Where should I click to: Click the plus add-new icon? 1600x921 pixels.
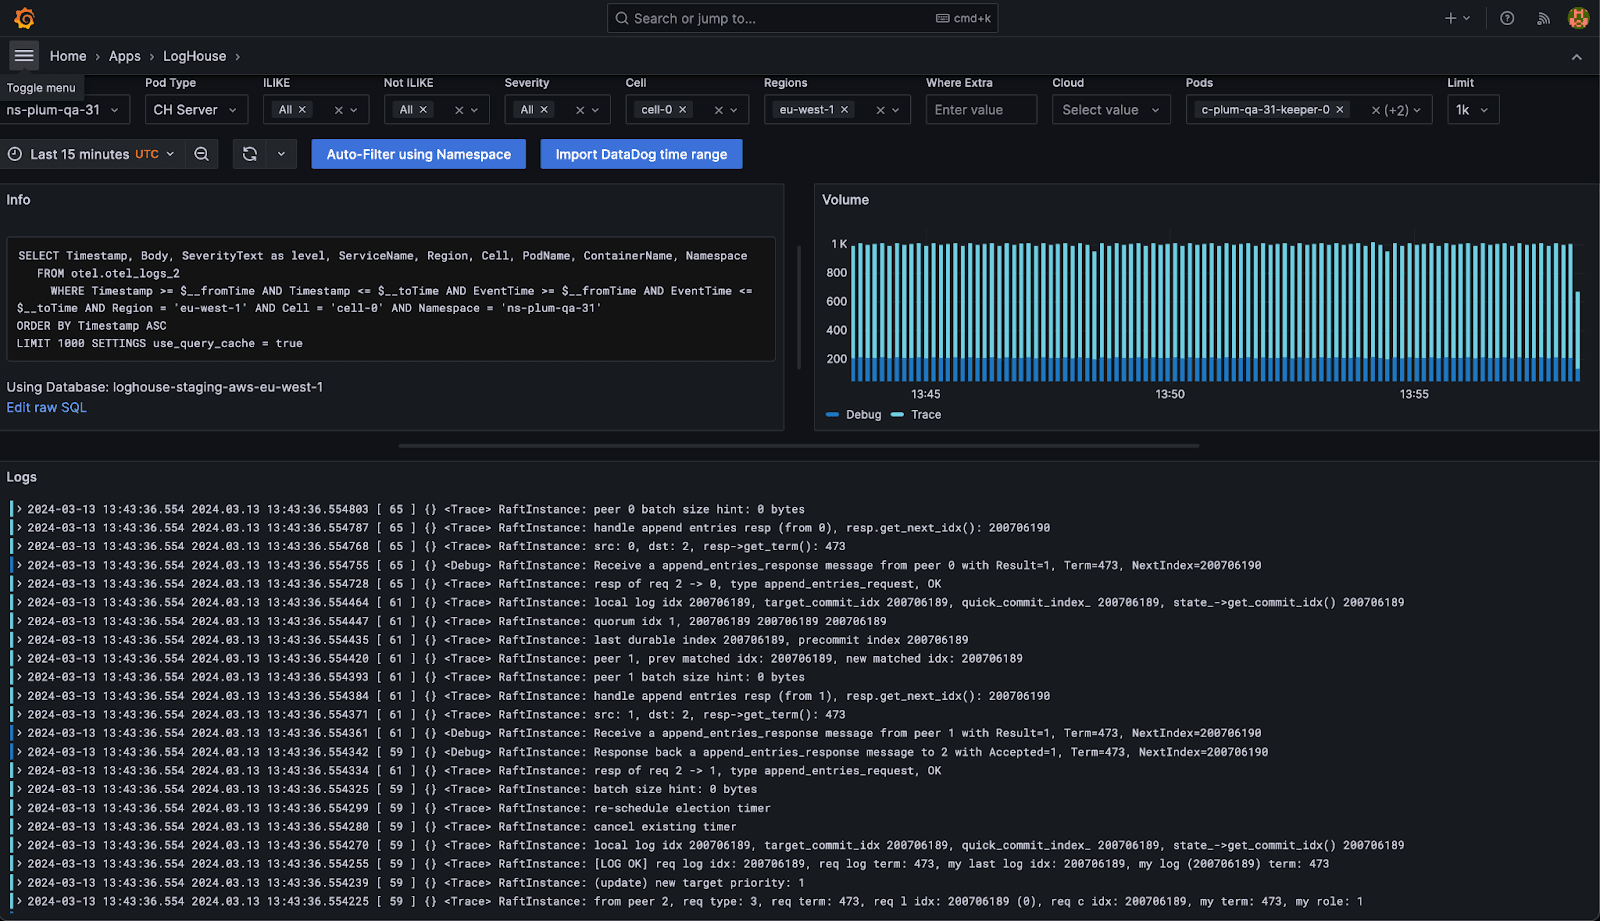click(x=1451, y=18)
